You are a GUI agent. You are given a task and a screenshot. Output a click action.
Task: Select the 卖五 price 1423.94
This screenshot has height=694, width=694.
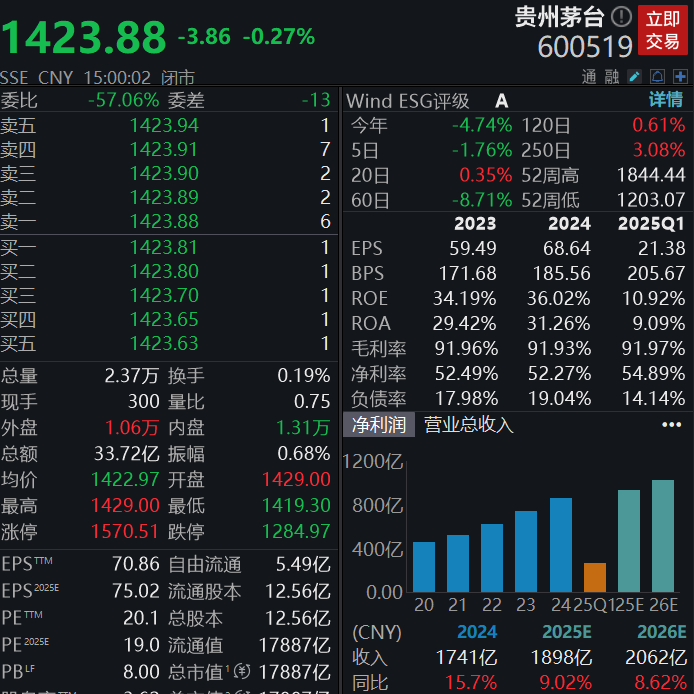point(164,126)
